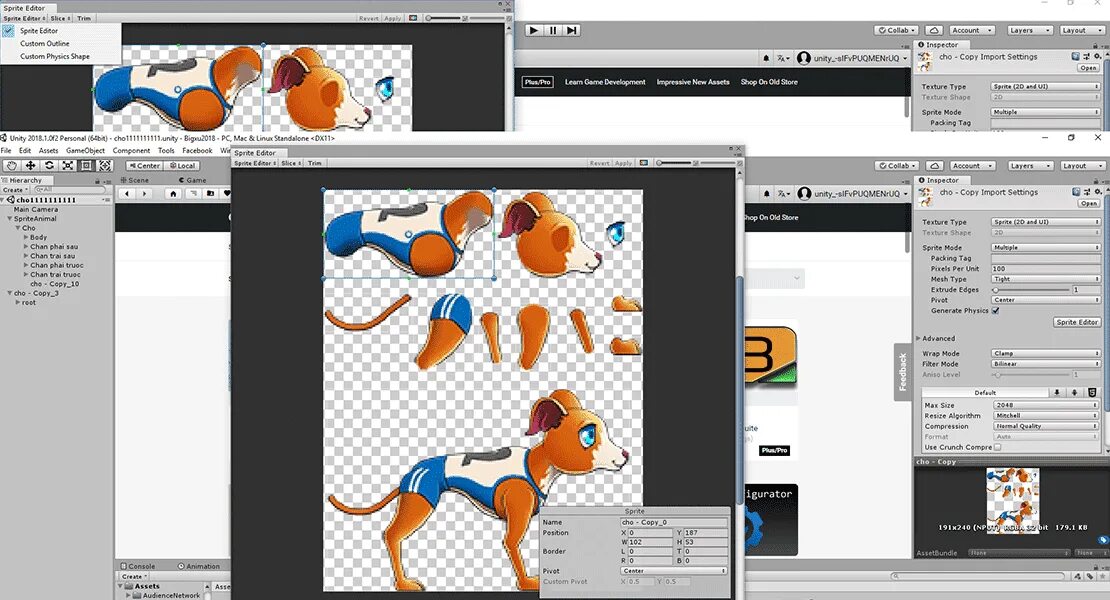The image size is (1110, 600).
Task: Open the GameObject menu
Action: (x=86, y=151)
